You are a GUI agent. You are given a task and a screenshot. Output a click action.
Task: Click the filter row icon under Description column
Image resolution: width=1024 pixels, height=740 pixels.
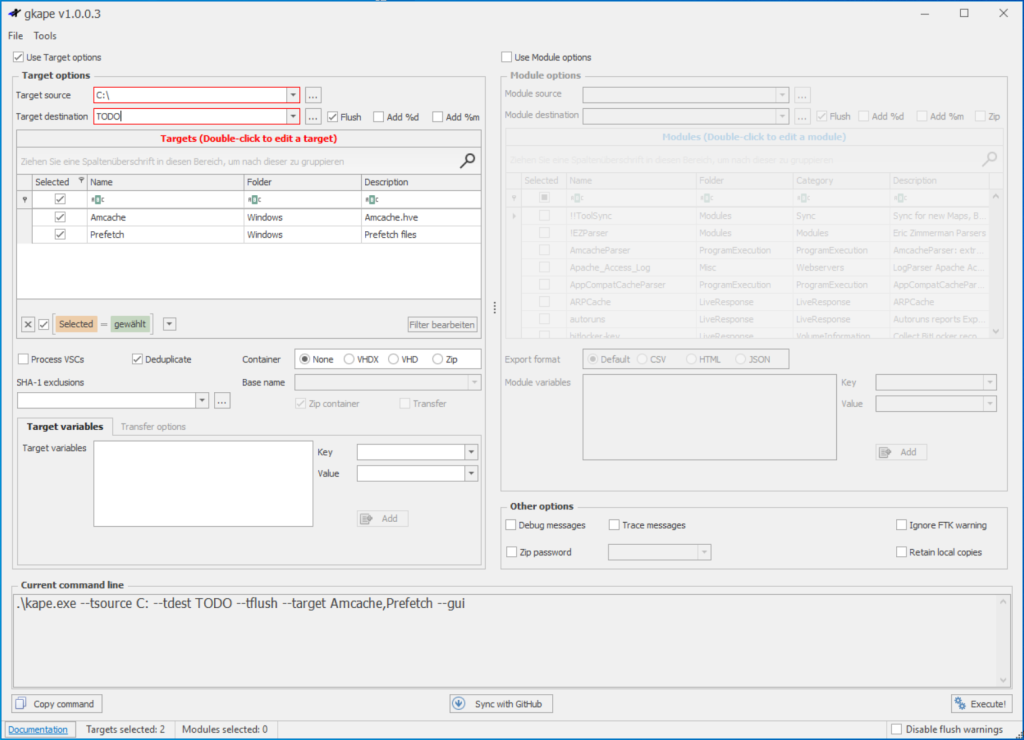click(372, 199)
